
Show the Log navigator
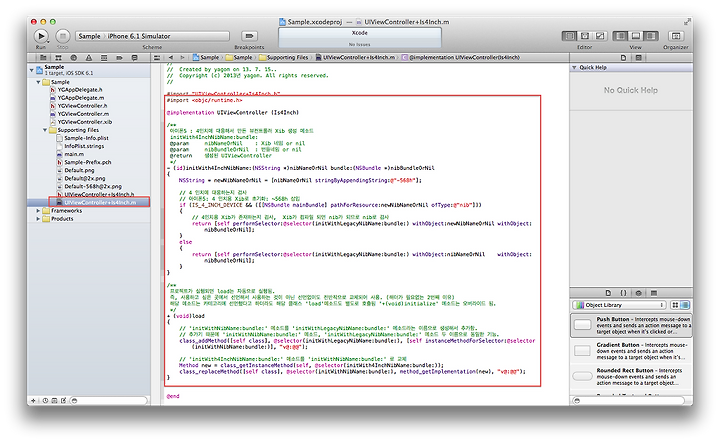pos(135,58)
